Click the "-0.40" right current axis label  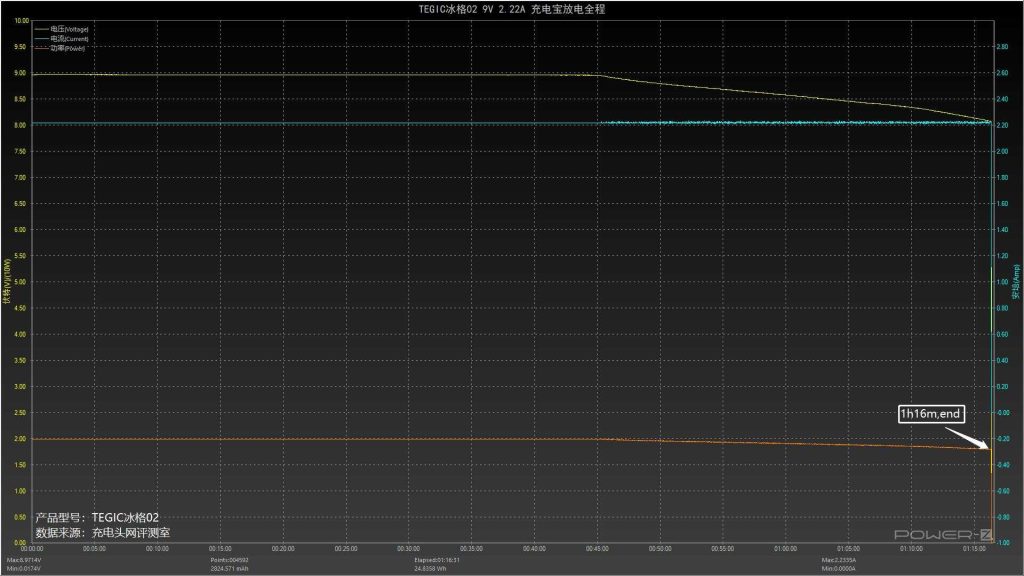click(1002, 465)
